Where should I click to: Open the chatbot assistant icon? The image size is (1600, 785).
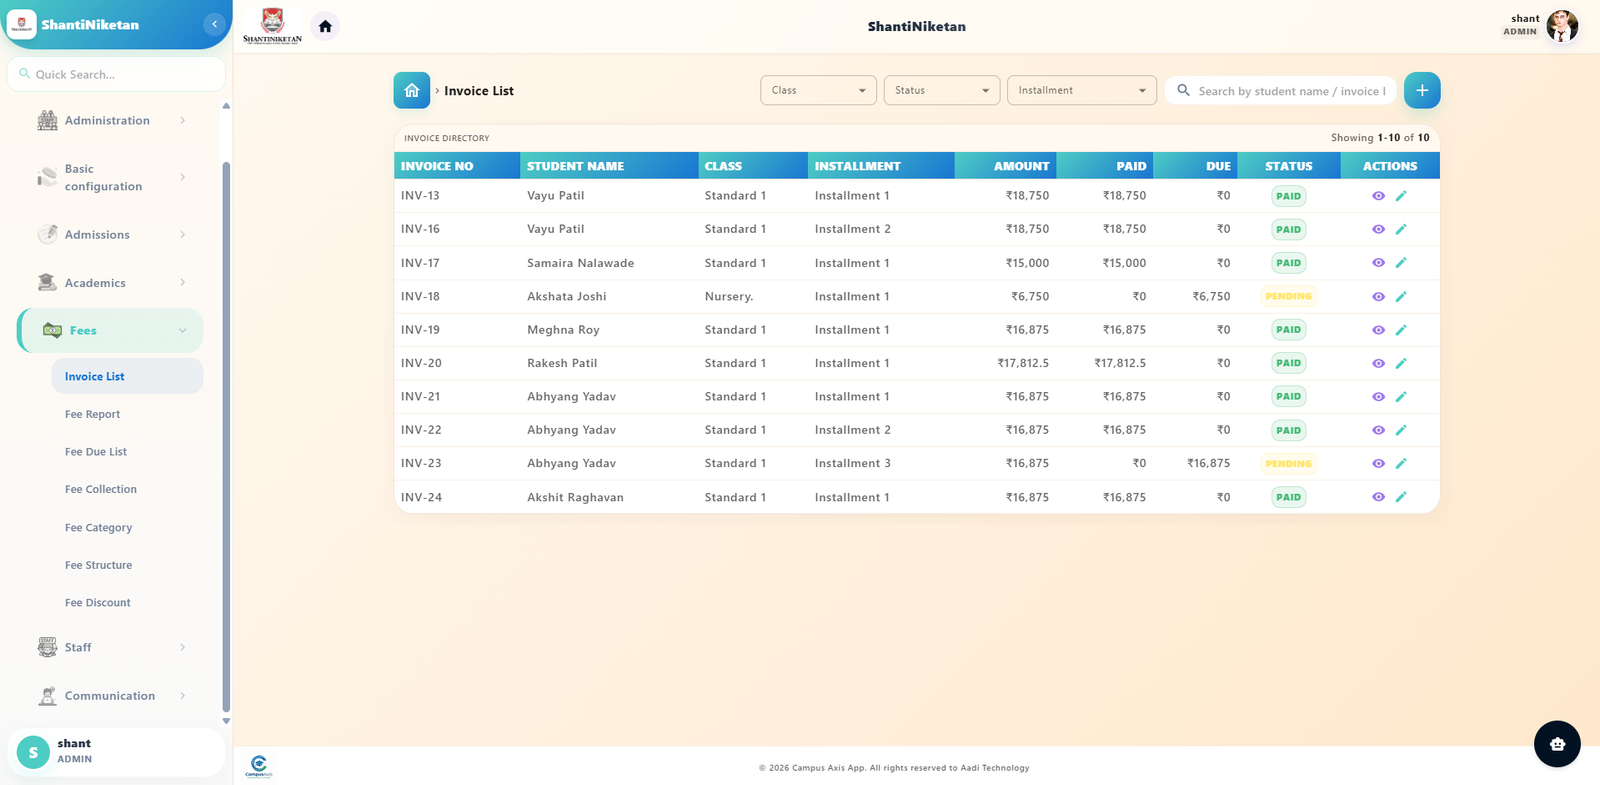tap(1557, 744)
